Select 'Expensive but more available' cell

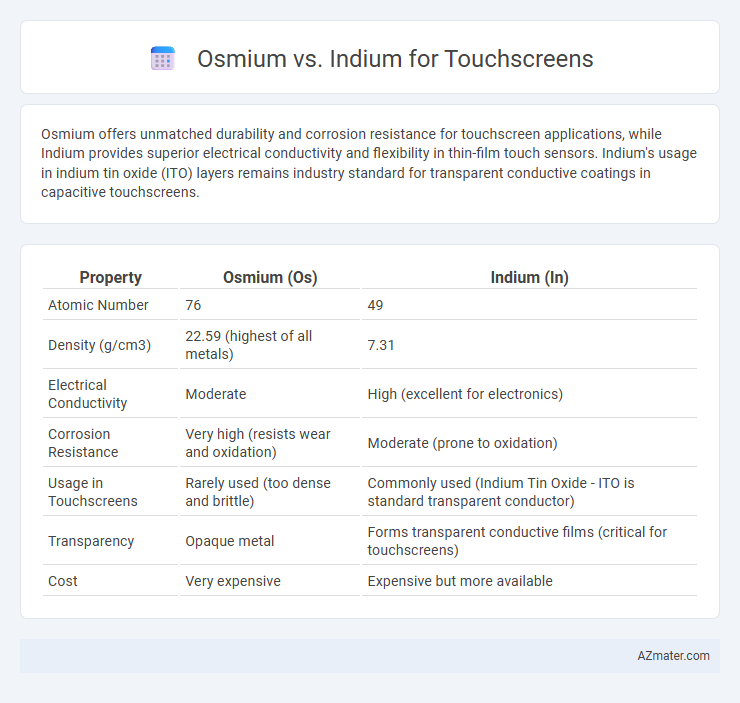[x=460, y=581]
